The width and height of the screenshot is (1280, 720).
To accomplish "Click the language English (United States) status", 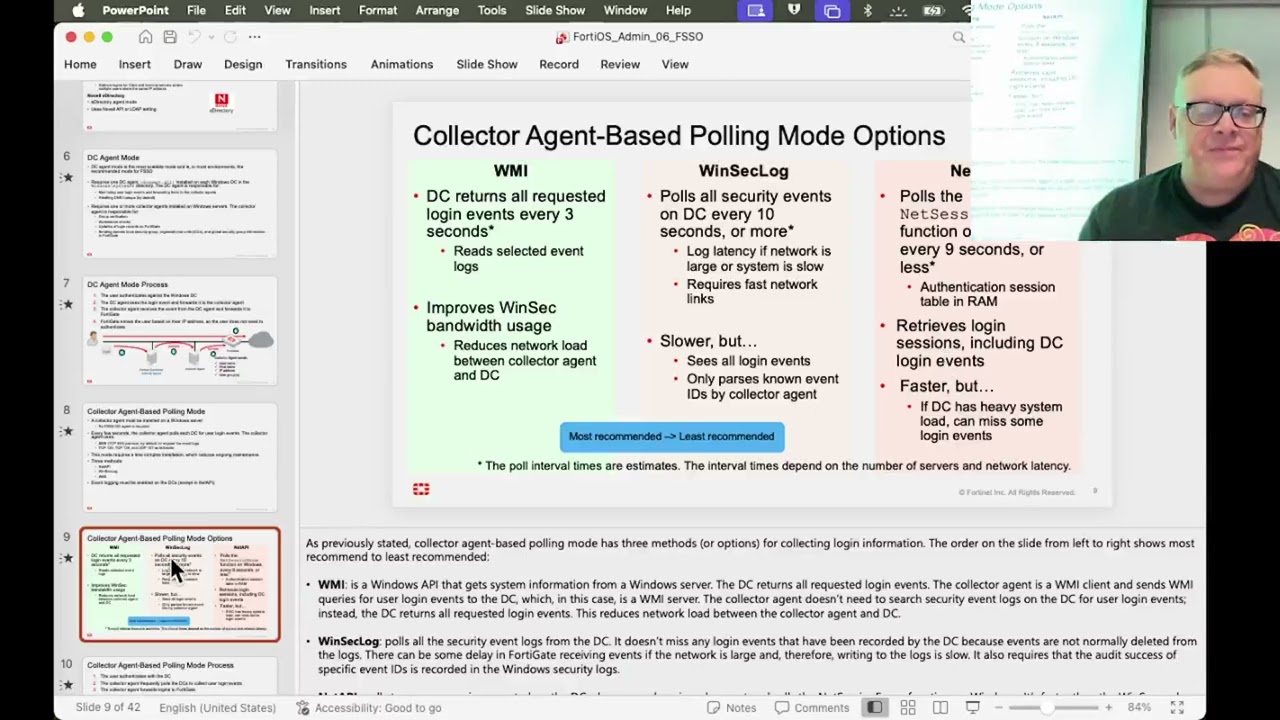I will [x=217, y=708].
